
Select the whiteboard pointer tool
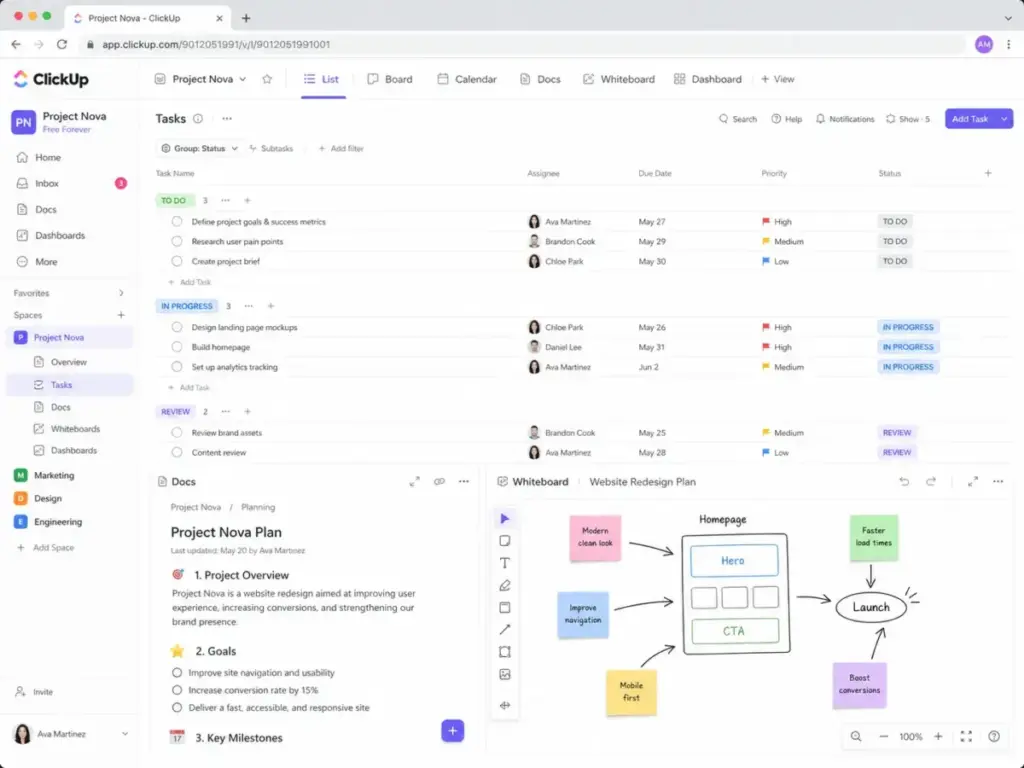pyautogui.click(x=504, y=519)
